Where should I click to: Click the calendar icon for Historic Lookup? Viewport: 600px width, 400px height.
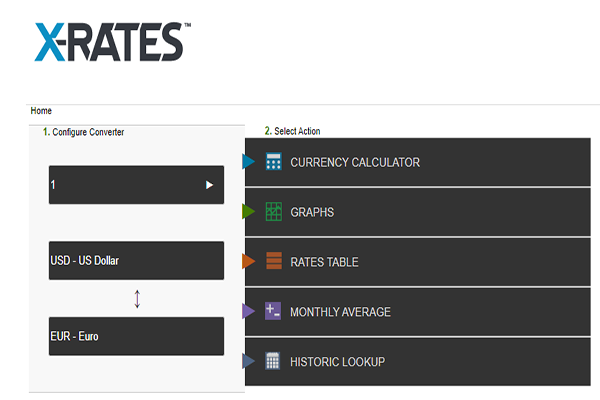pyautogui.click(x=273, y=361)
